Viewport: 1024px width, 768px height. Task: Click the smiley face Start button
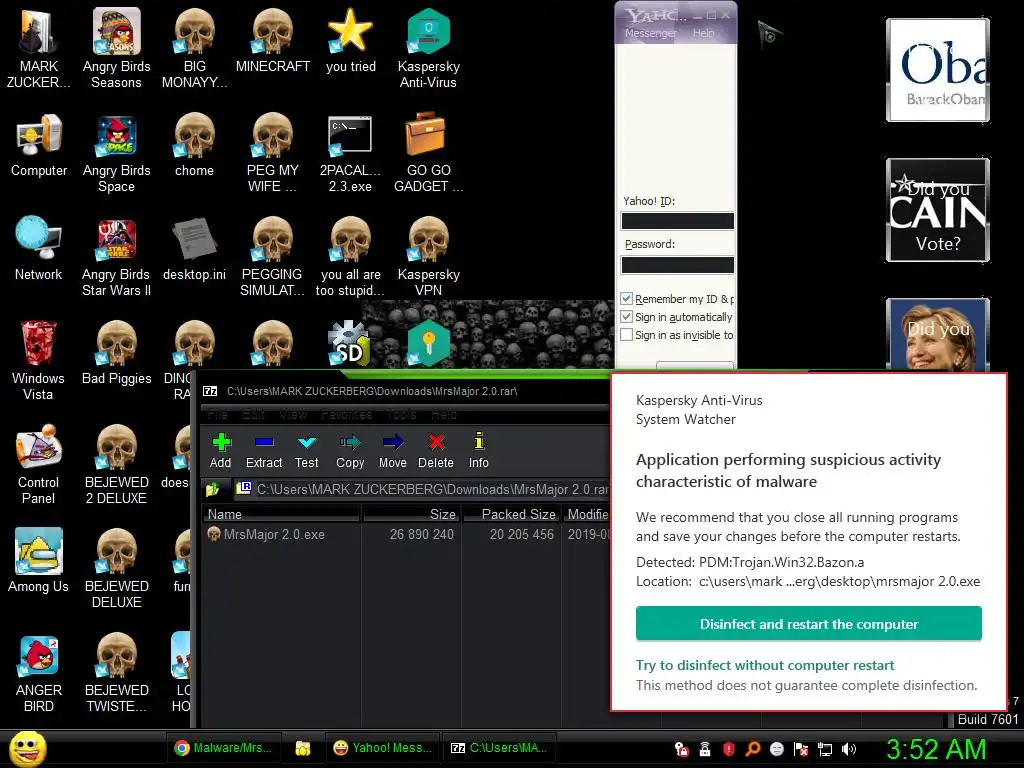[x=28, y=748]
